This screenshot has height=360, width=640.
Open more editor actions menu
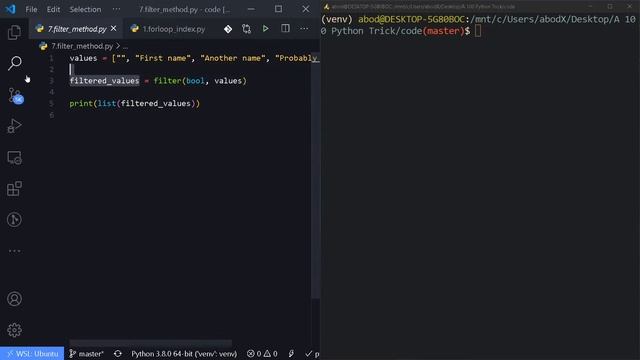click(304, 29)
